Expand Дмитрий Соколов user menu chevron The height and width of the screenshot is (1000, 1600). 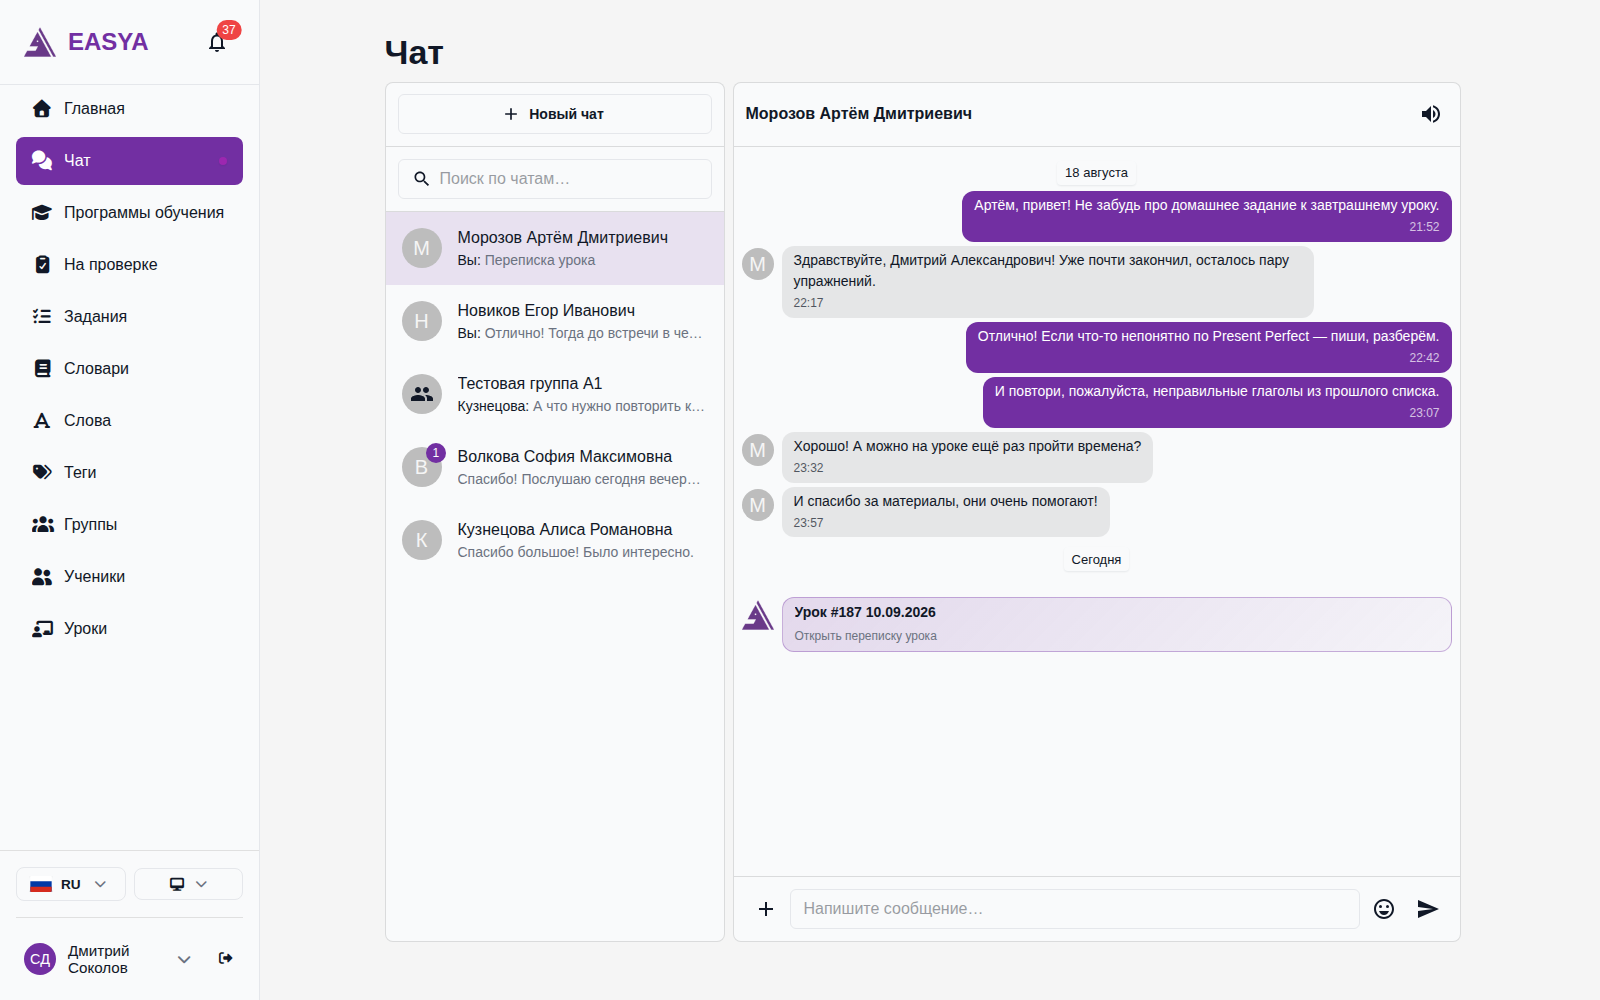click(184, 959)
